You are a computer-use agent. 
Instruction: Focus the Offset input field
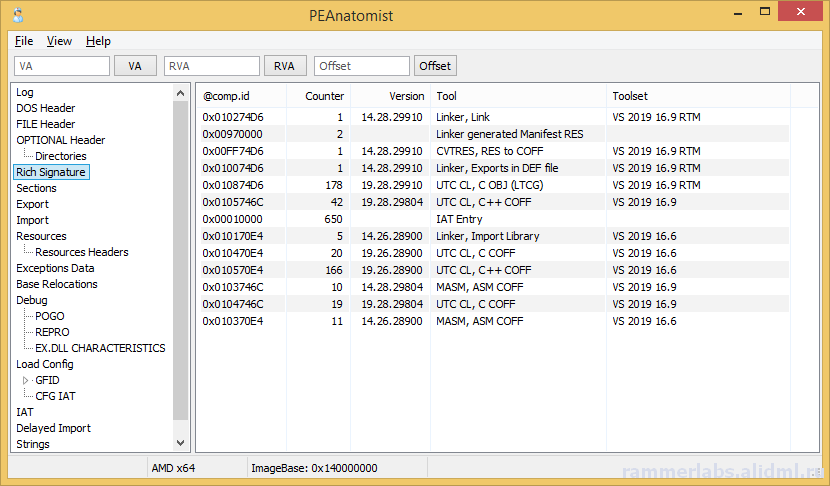[362, 66]
